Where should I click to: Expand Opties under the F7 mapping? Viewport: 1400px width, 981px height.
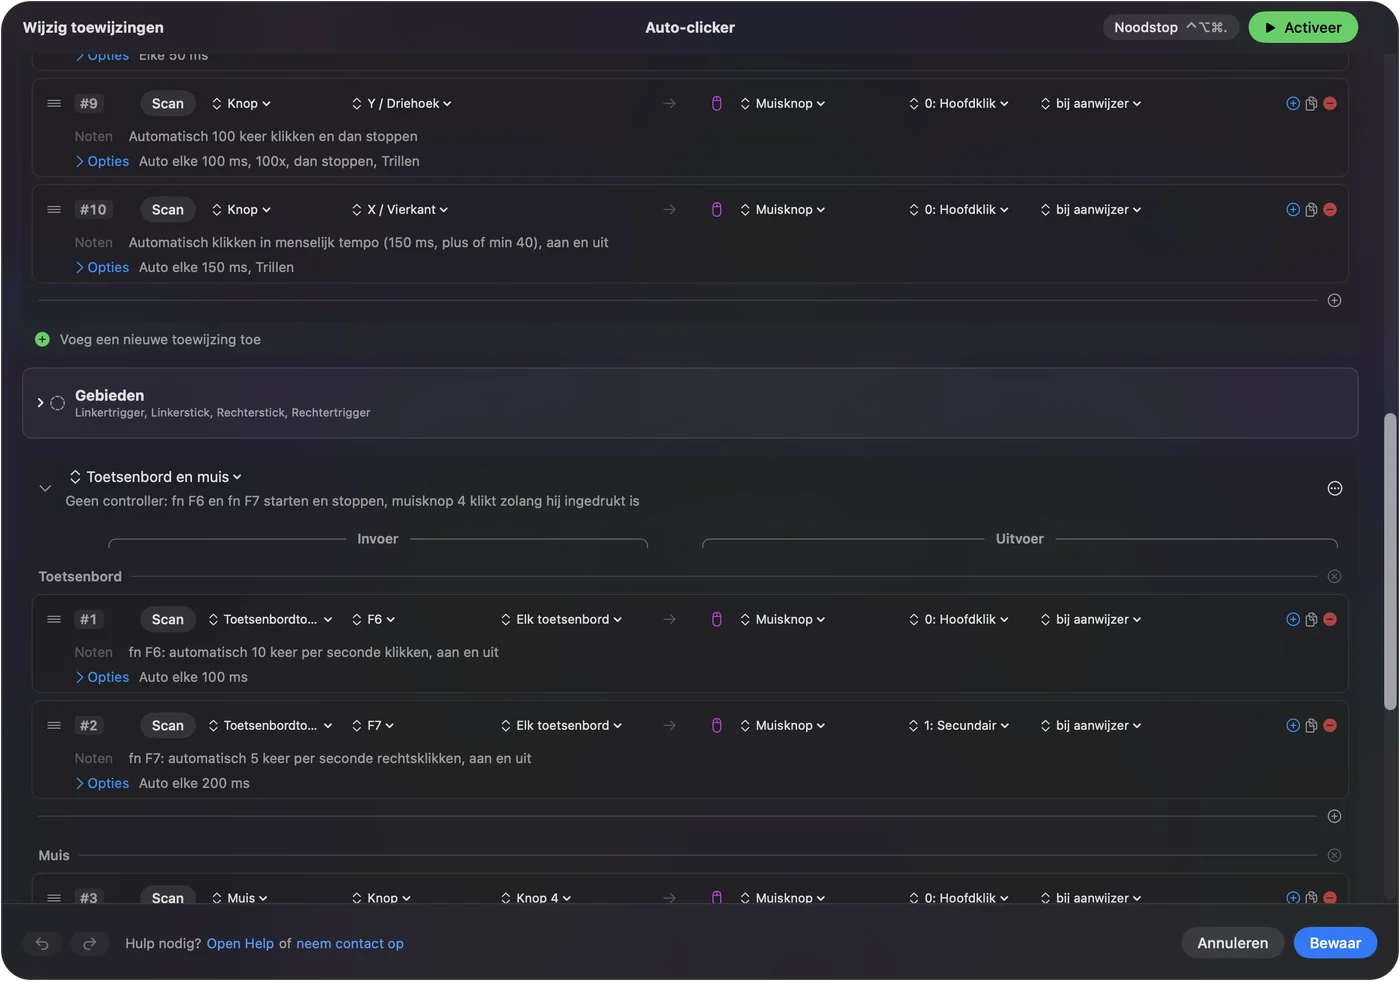point(102,784)
